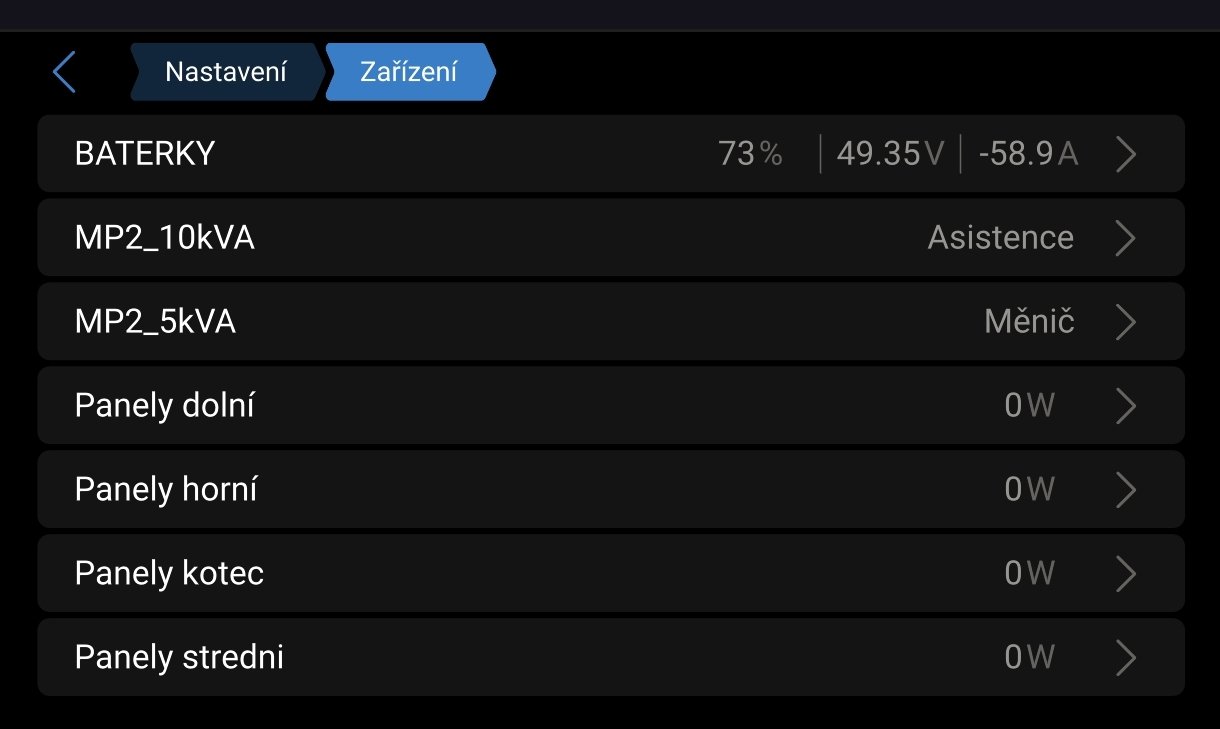The height and width of the screenshot is (729, 1220).
Task: Open Panely horní device label
Action: [166, 489]
